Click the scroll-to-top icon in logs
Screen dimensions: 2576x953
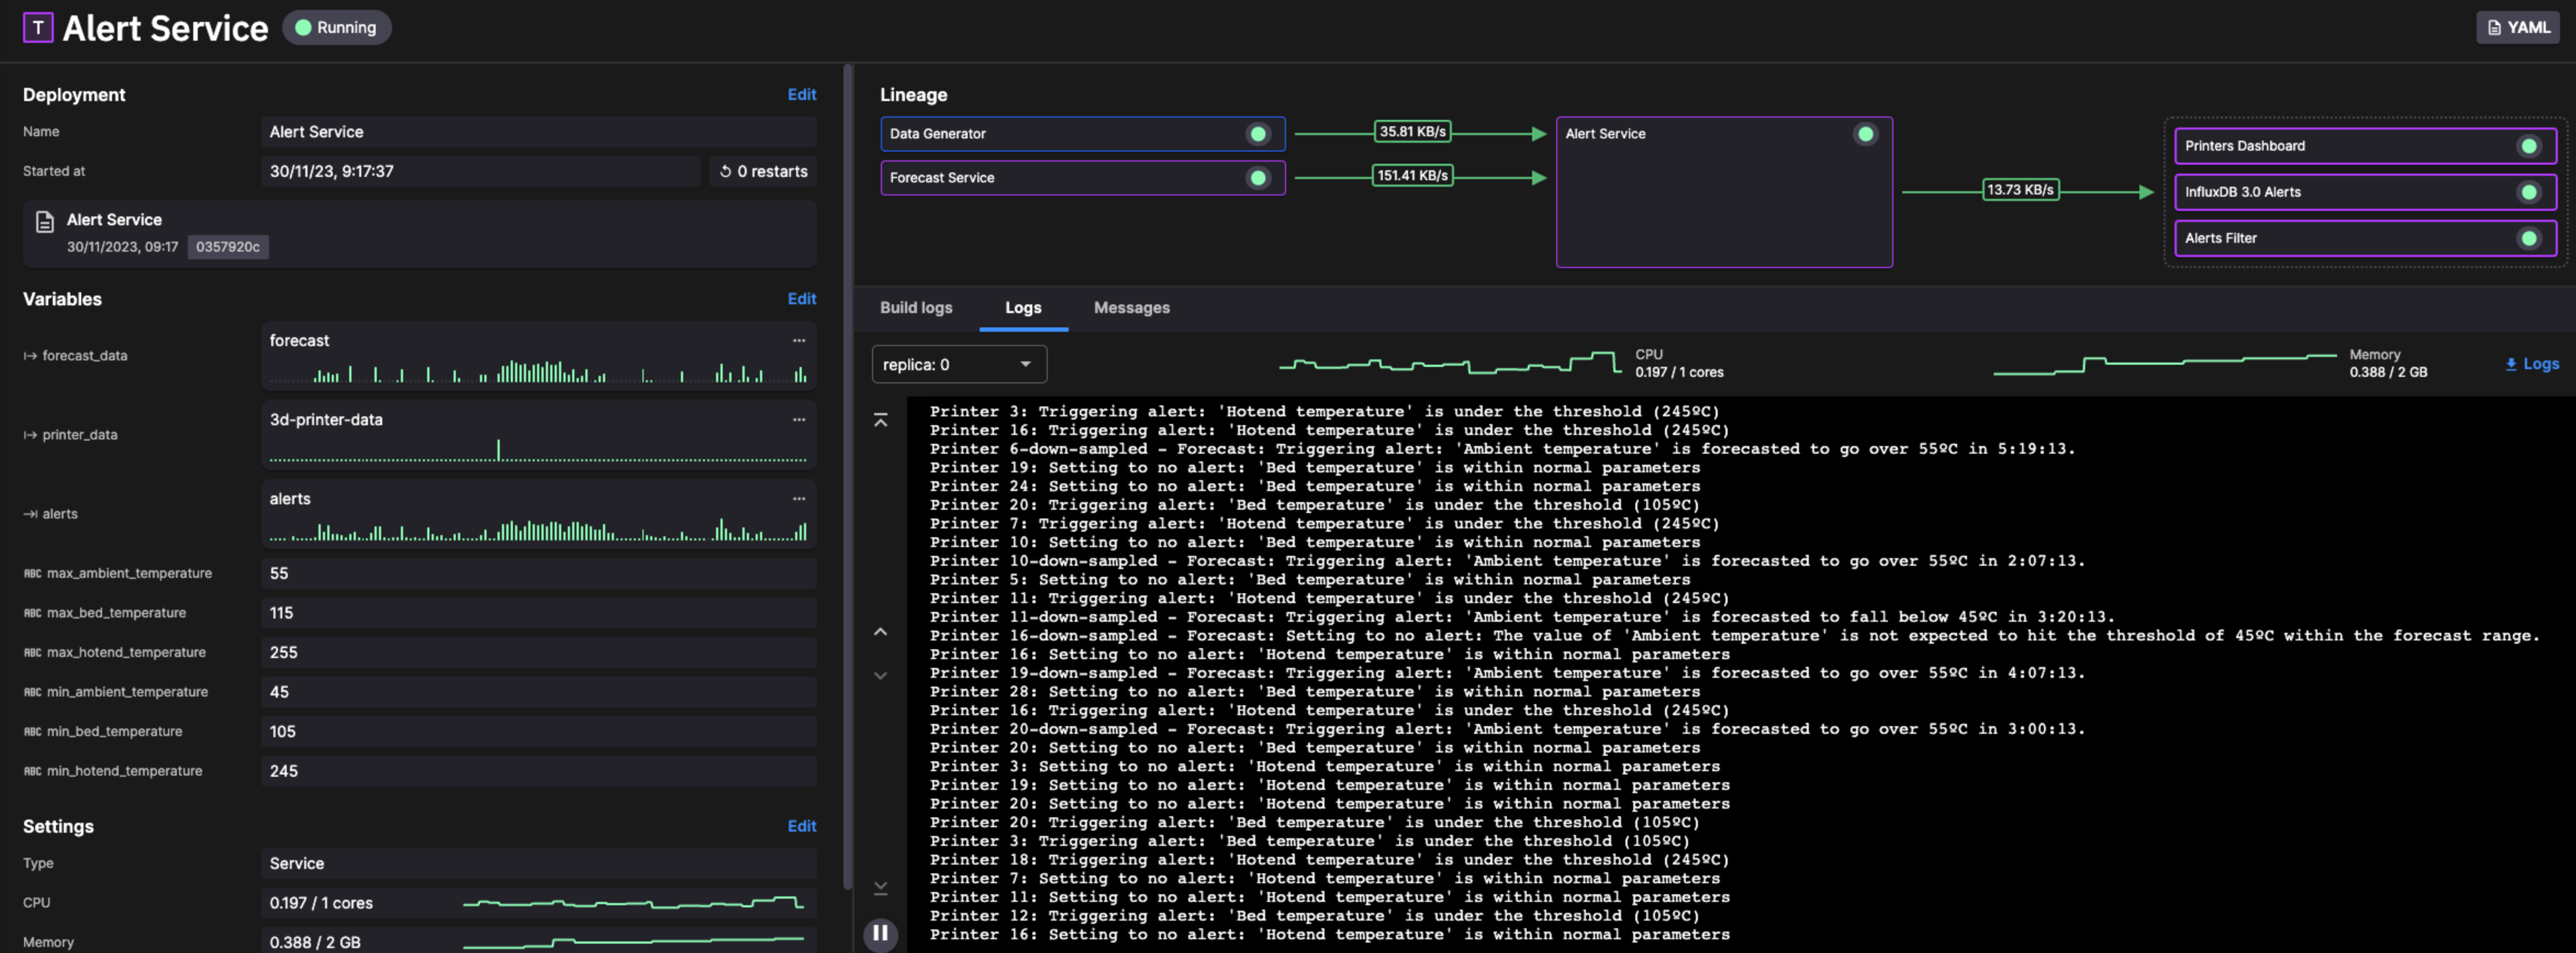pos(880,421)
